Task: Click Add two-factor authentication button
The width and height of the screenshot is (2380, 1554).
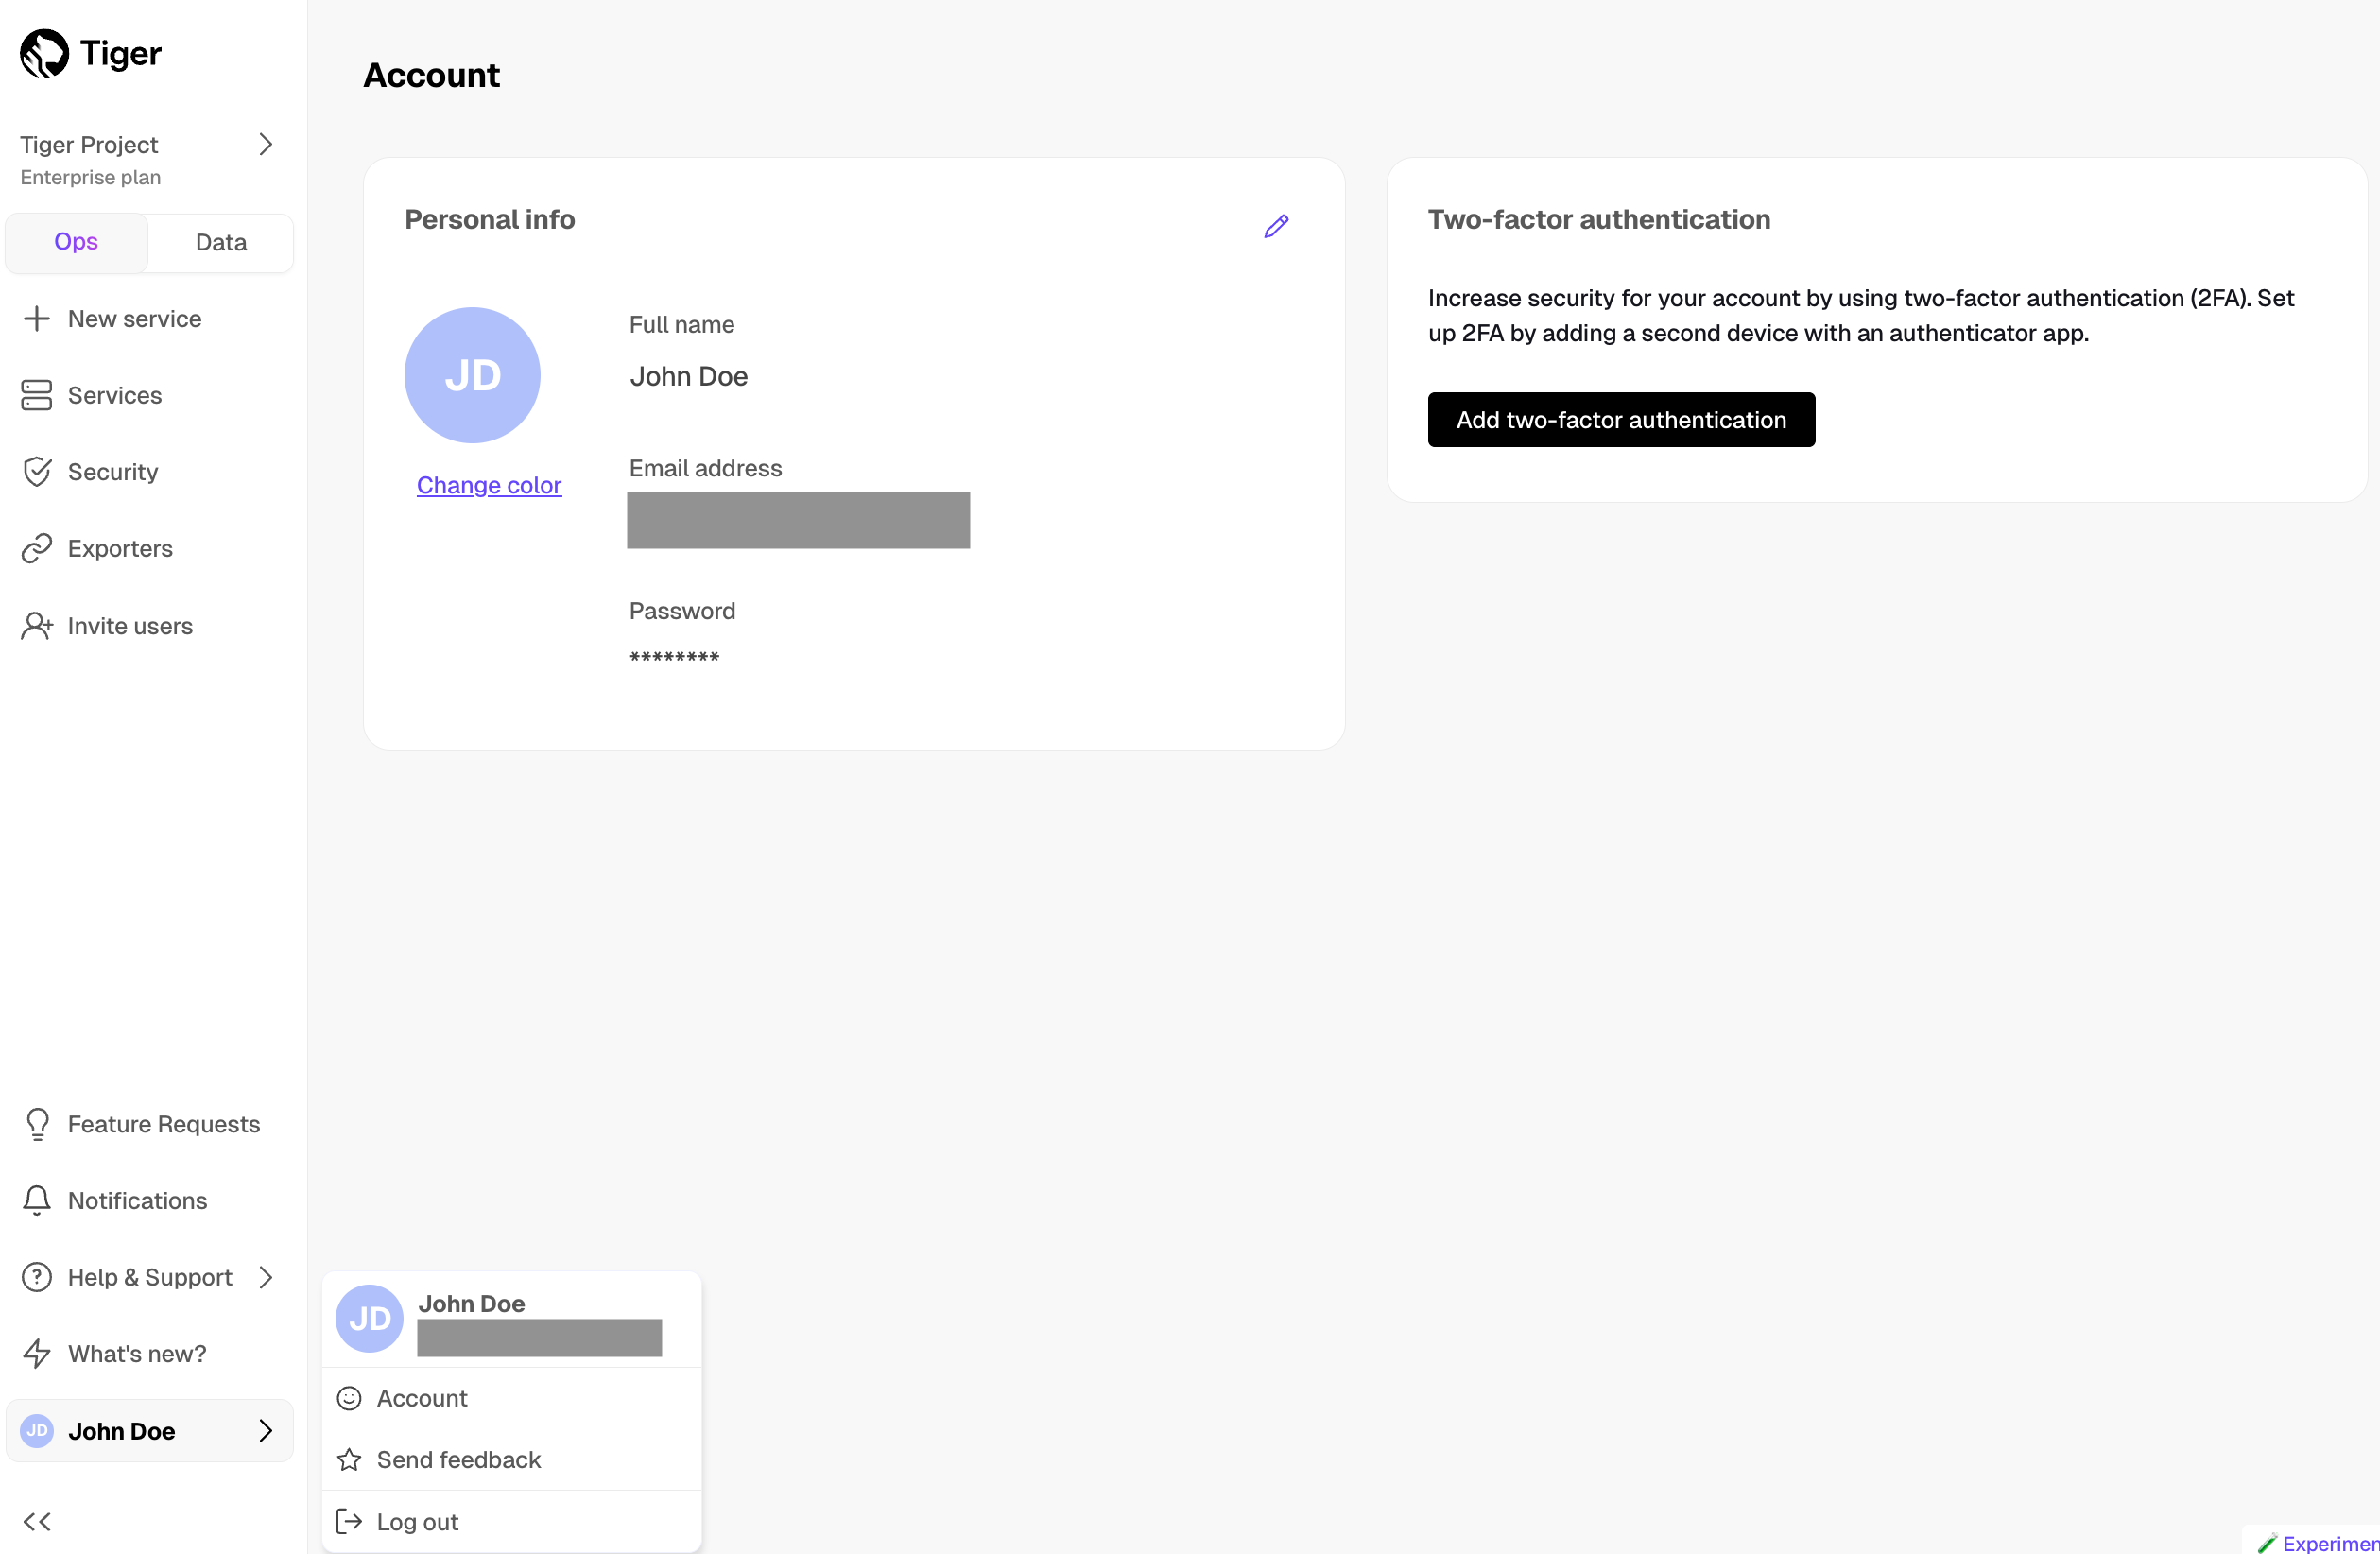Action: pyautogui.click(x=1620, y=420)
